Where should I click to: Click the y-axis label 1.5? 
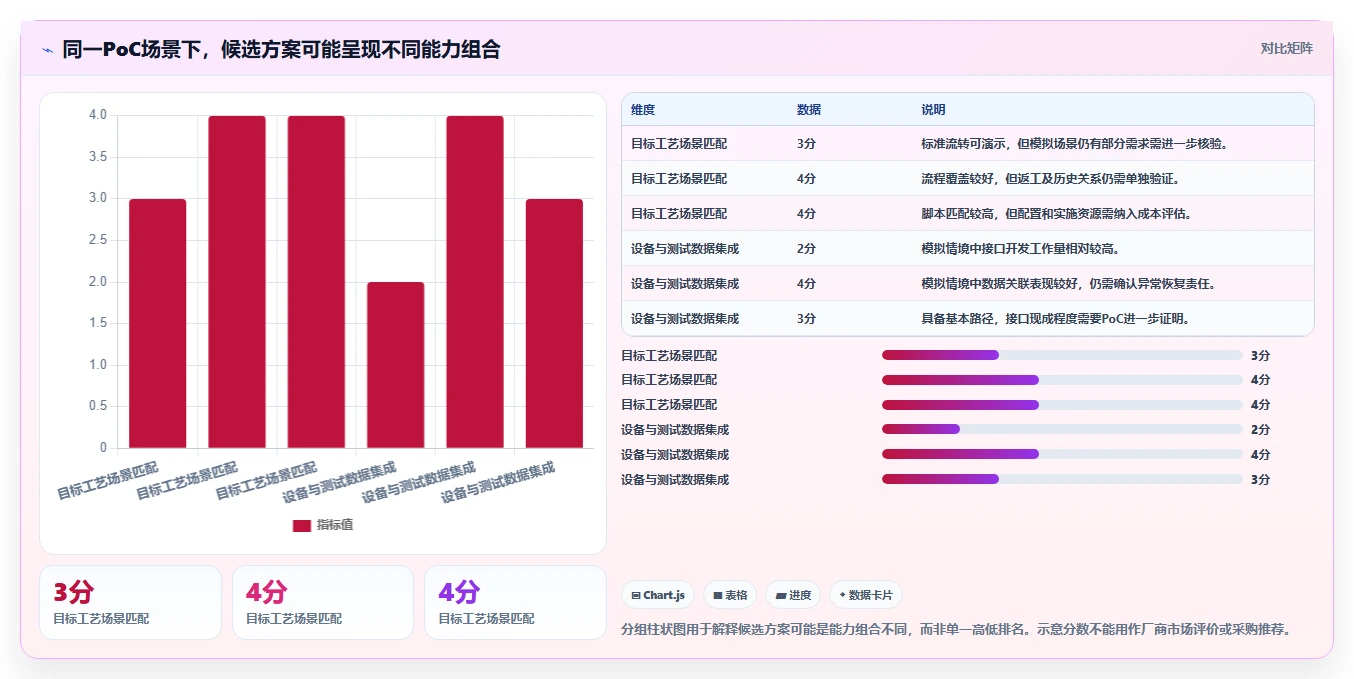[97, 323]
